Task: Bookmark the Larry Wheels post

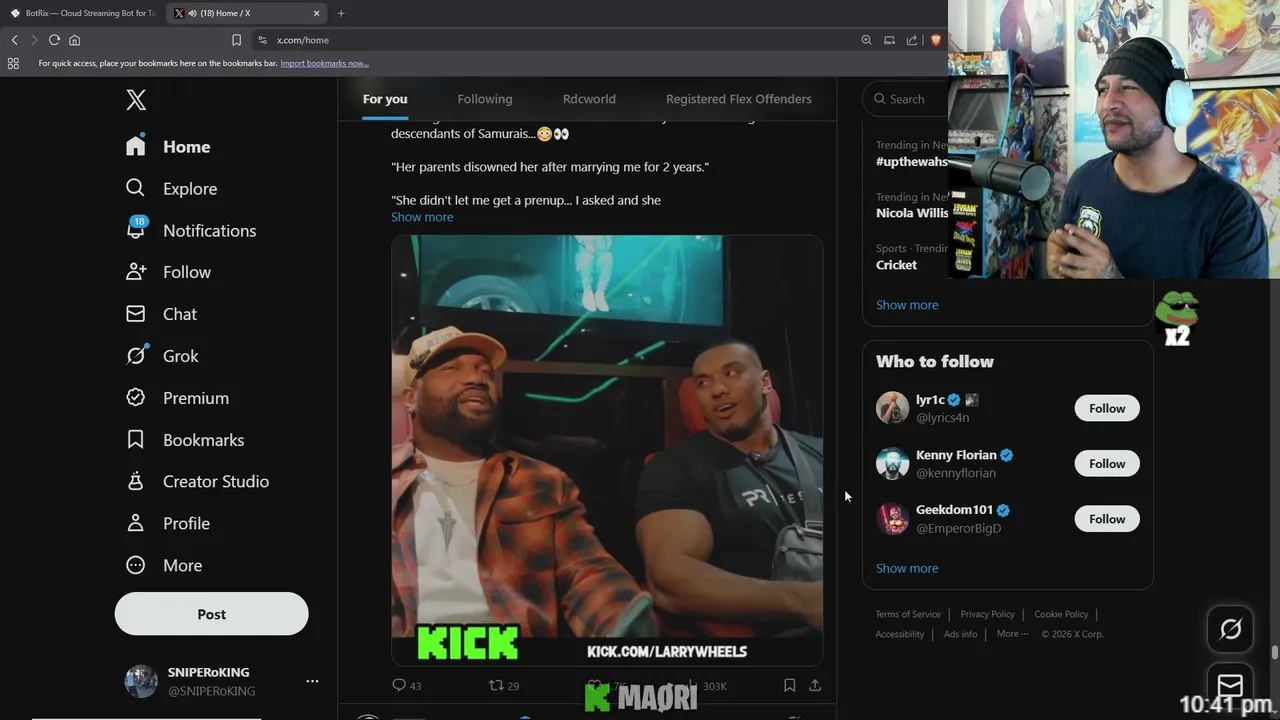Action: tap(789, 685)
